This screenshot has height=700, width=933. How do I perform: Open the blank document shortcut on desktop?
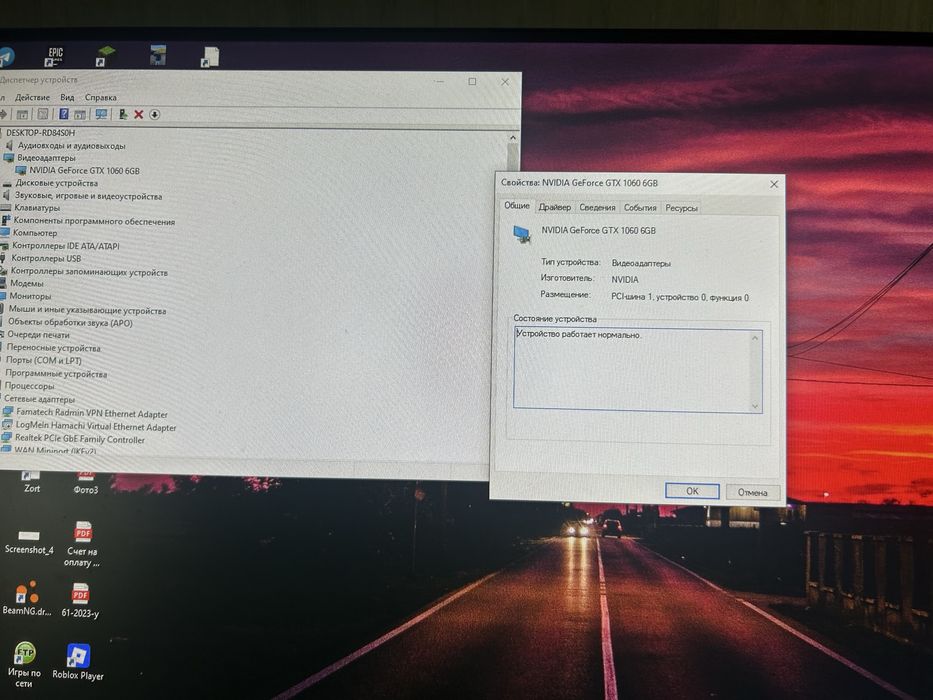[x=209, y=57]
